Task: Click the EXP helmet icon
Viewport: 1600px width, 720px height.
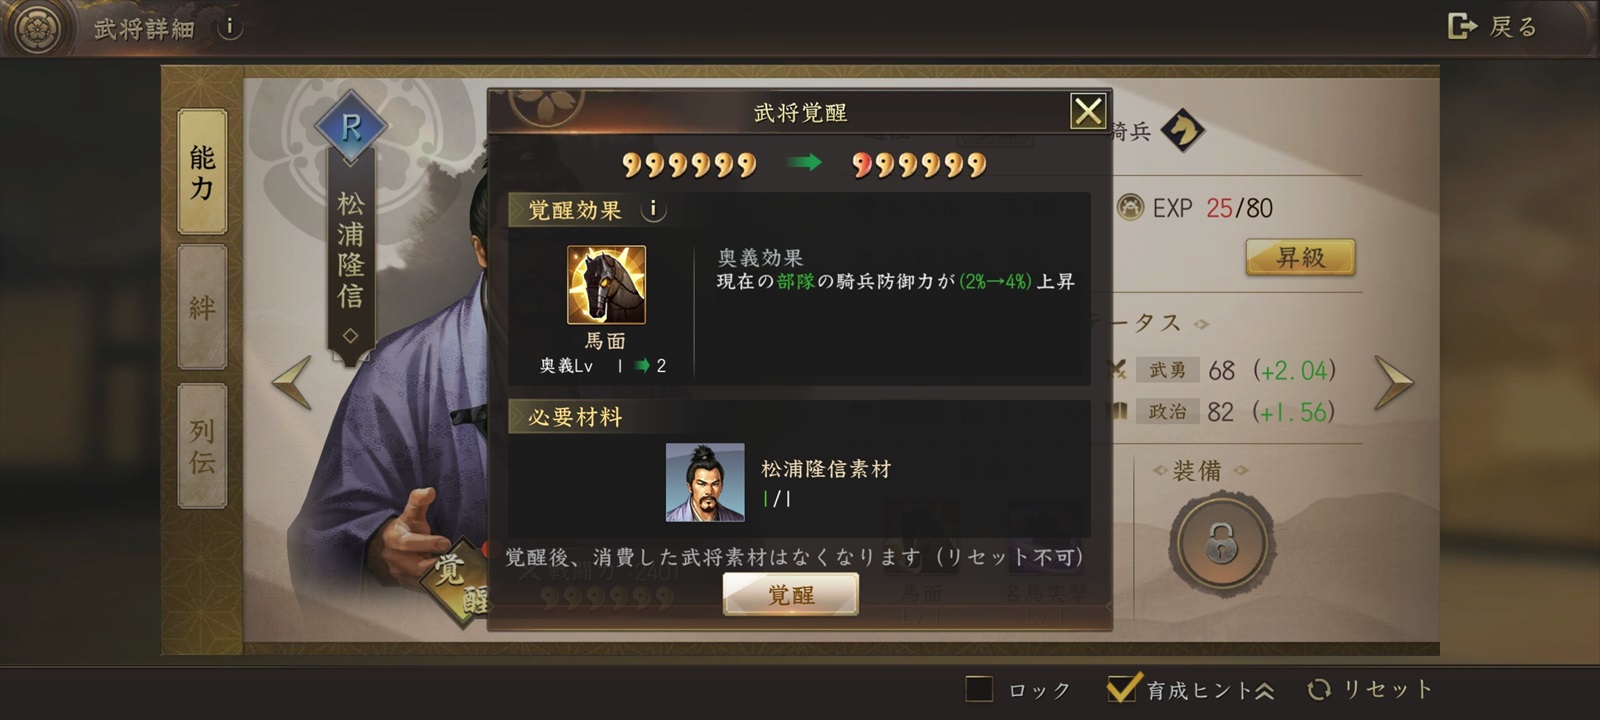Action: click(x=1130, y=207)
